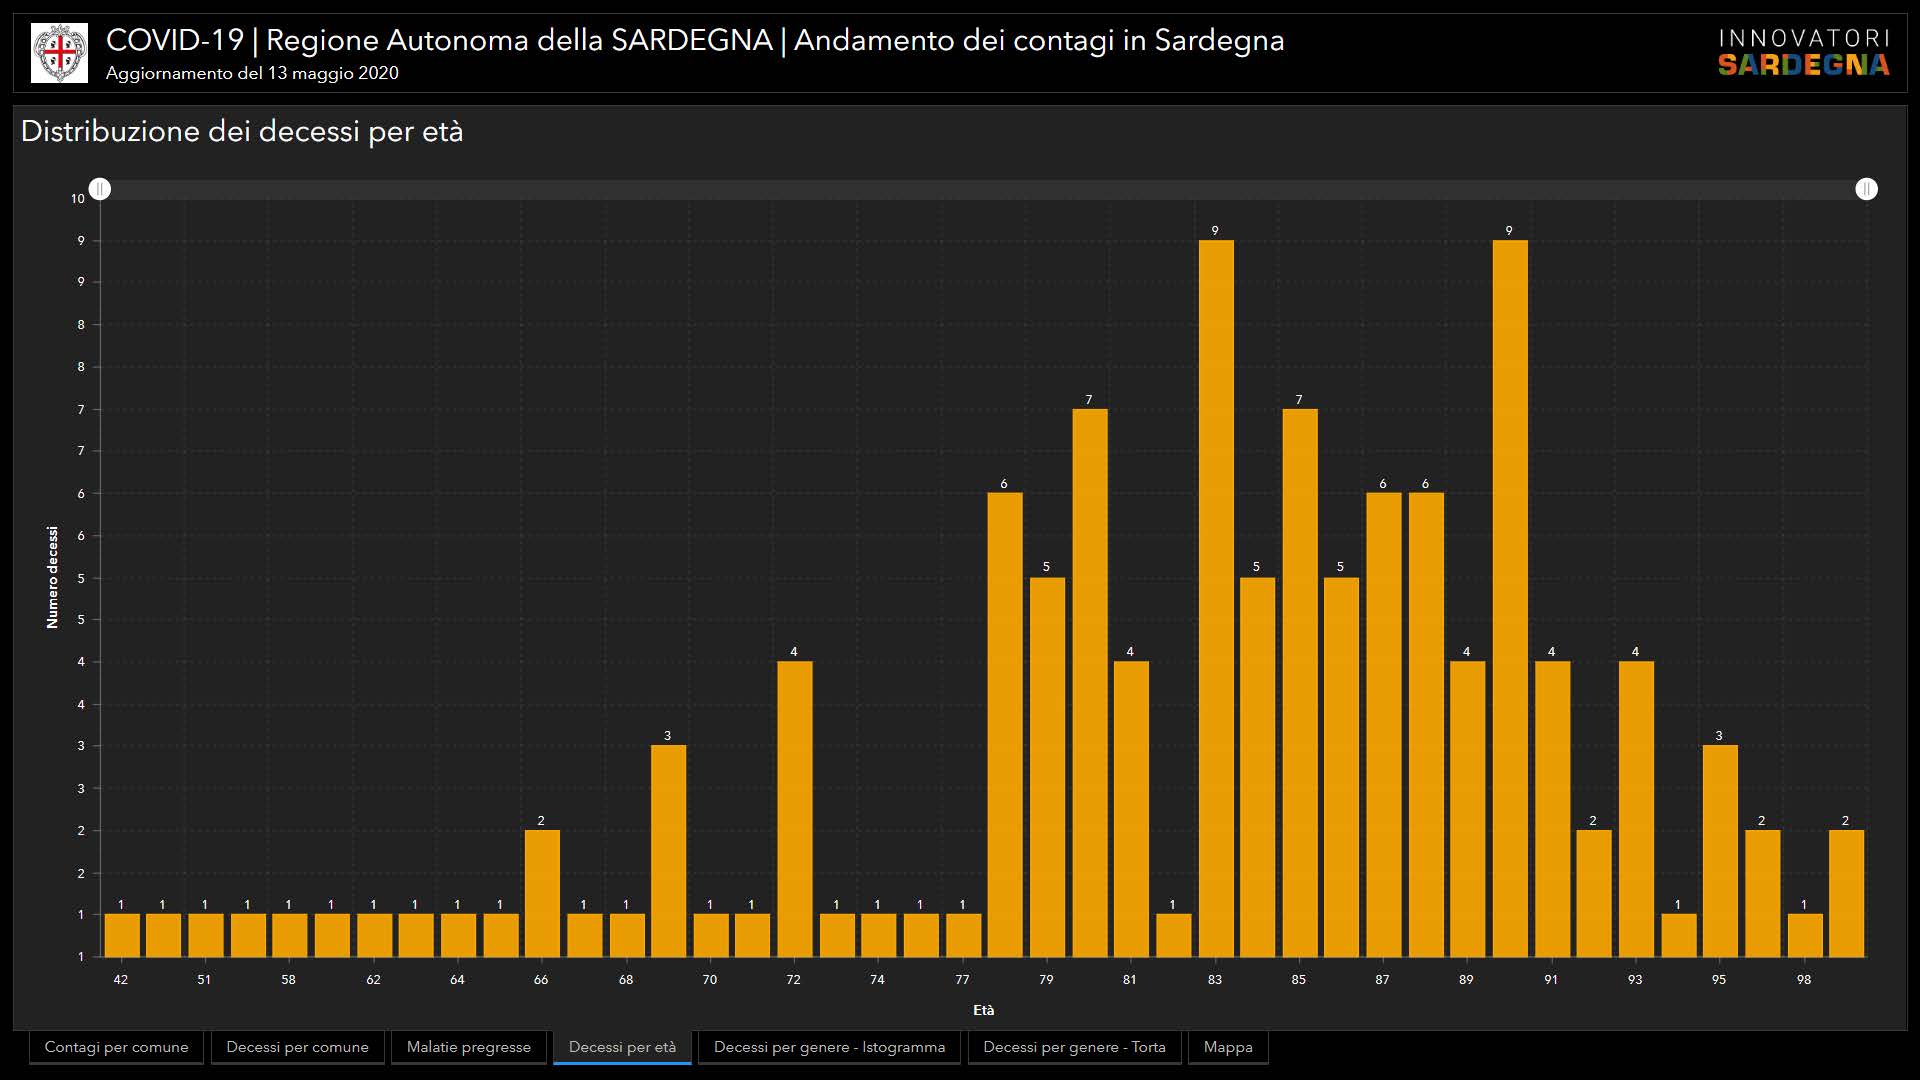1920x1080 pixels.
Task: Click the bar for age 42
Action: click(121, 935)
